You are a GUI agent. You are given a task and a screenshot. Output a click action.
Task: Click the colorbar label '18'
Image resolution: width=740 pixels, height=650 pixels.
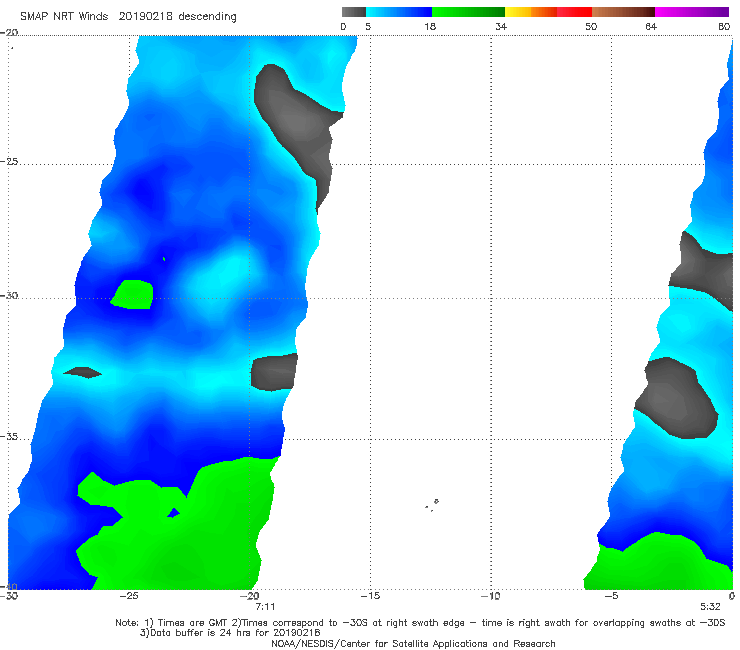(x=430, y=27)
